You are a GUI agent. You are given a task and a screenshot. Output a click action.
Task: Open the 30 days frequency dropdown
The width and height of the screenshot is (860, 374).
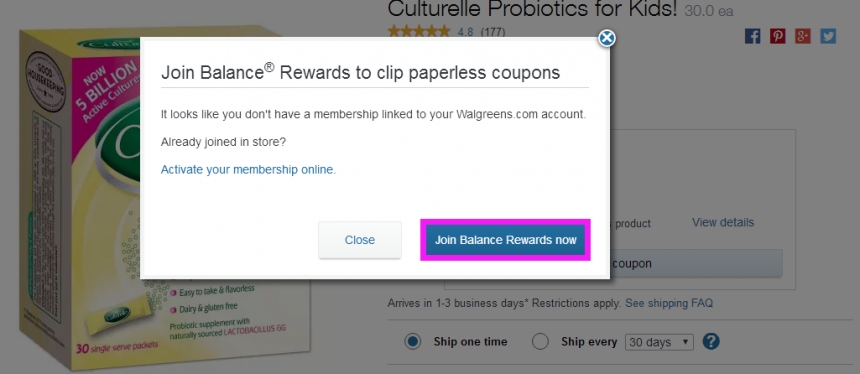[659, 342]
